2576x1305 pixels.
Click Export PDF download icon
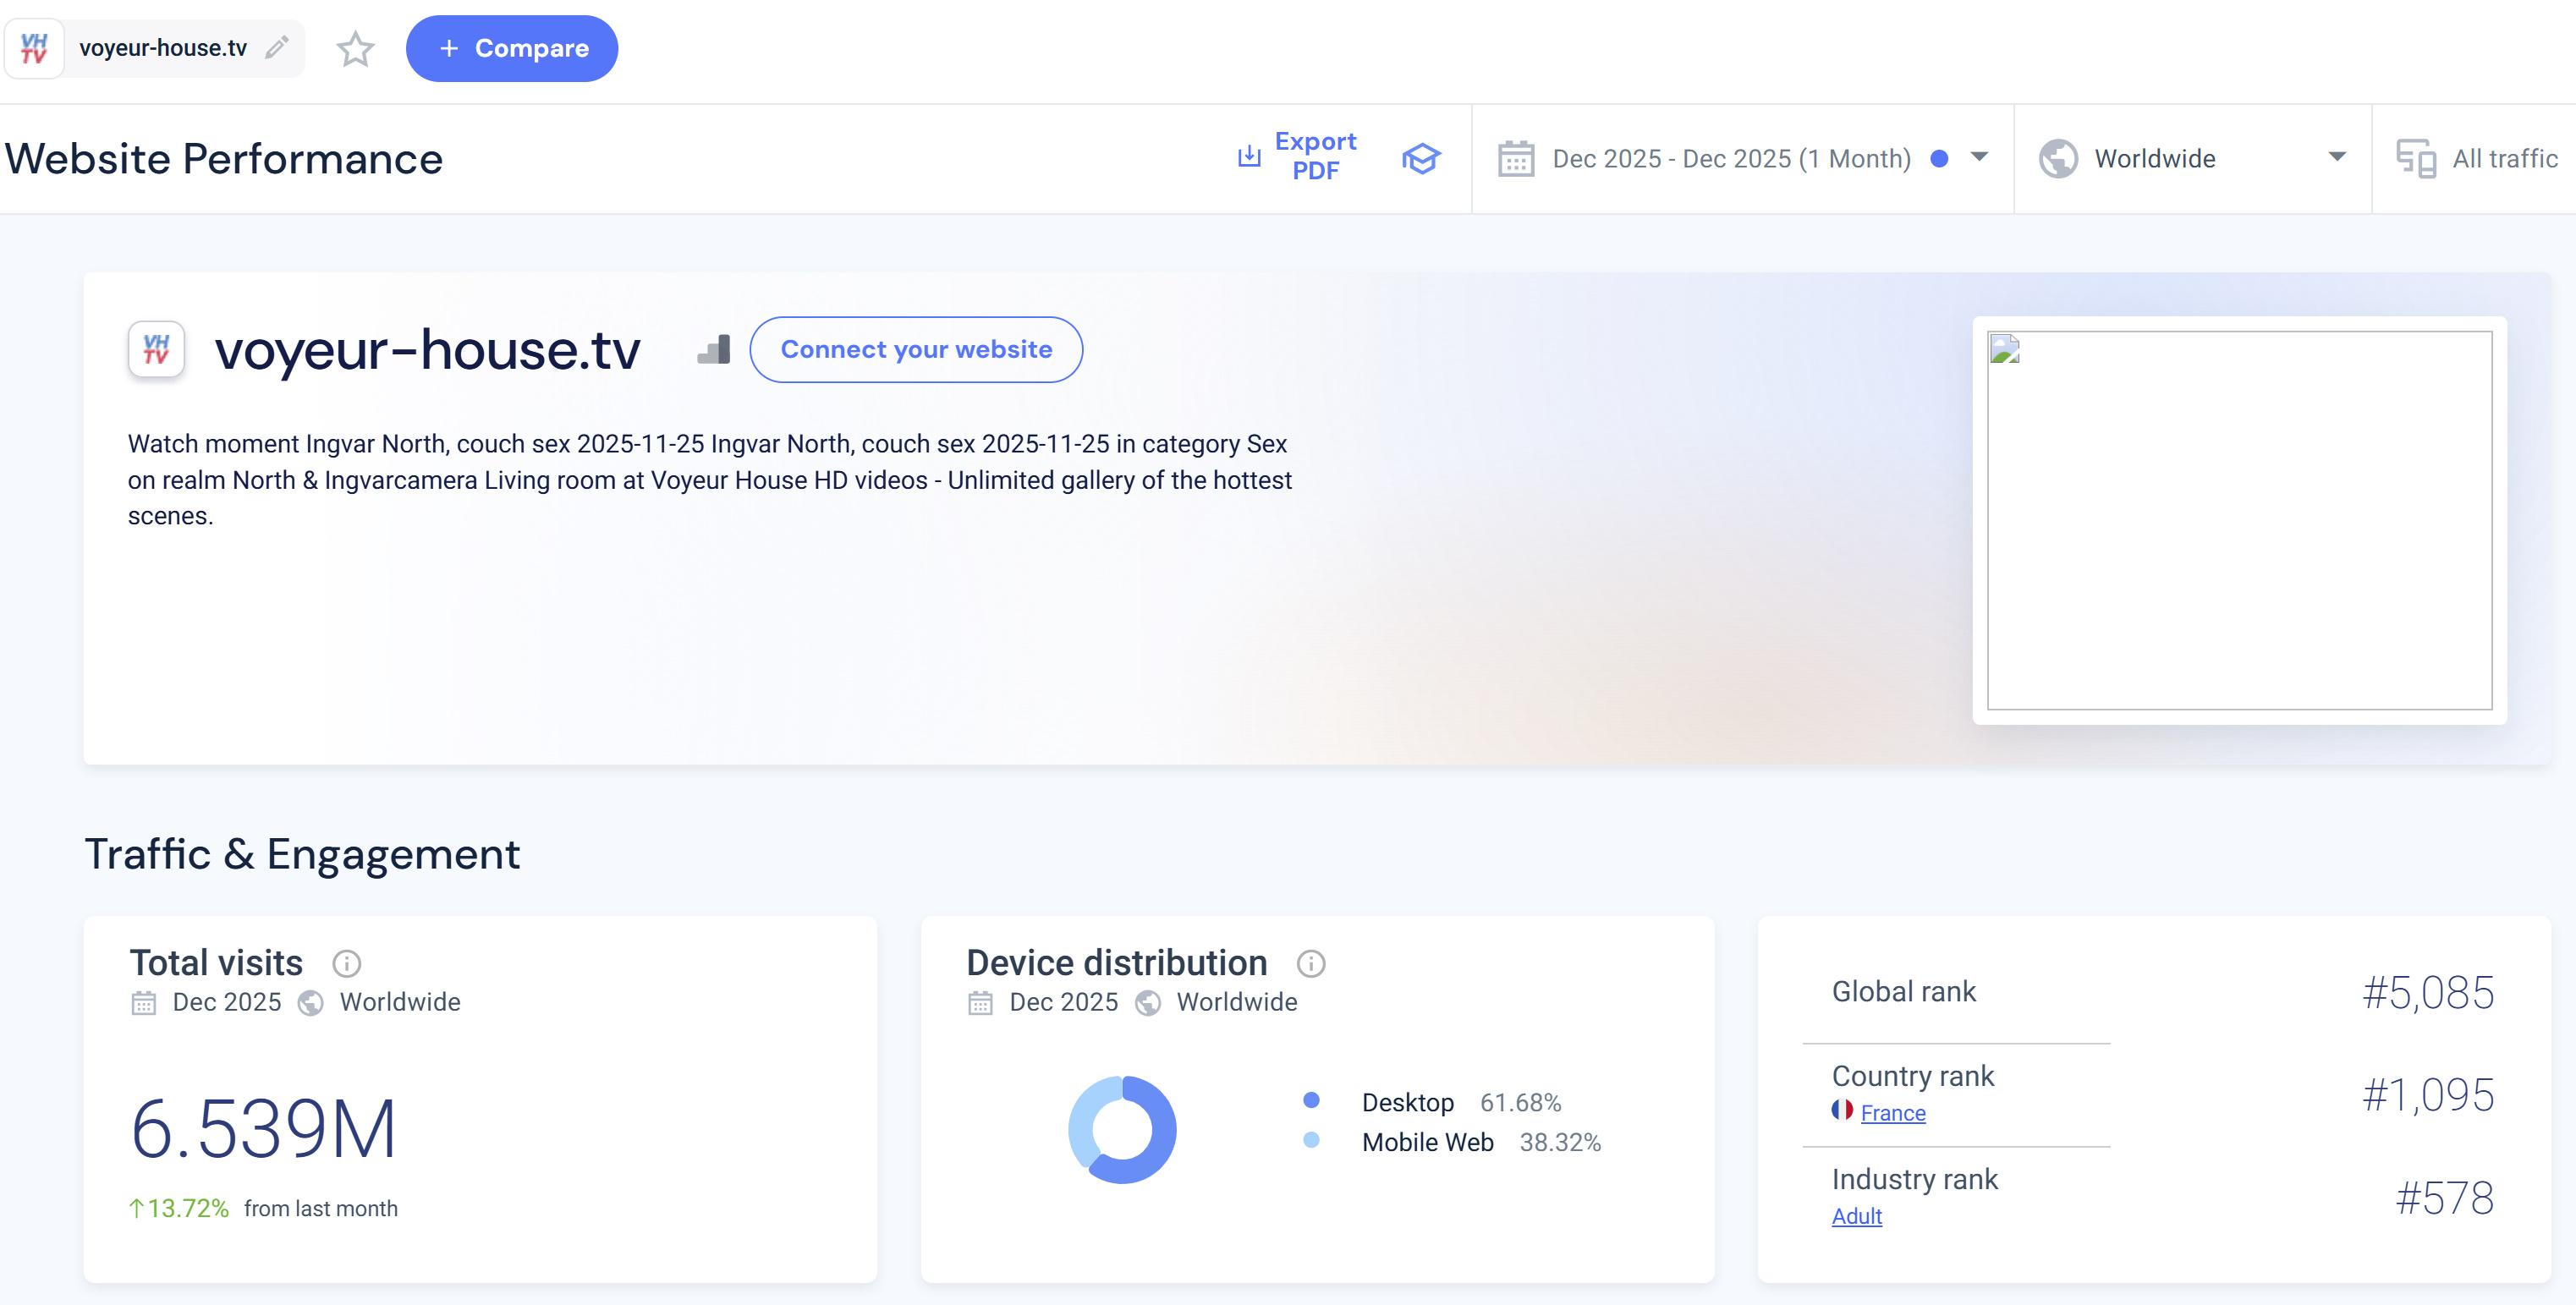tap(1249, 156)
